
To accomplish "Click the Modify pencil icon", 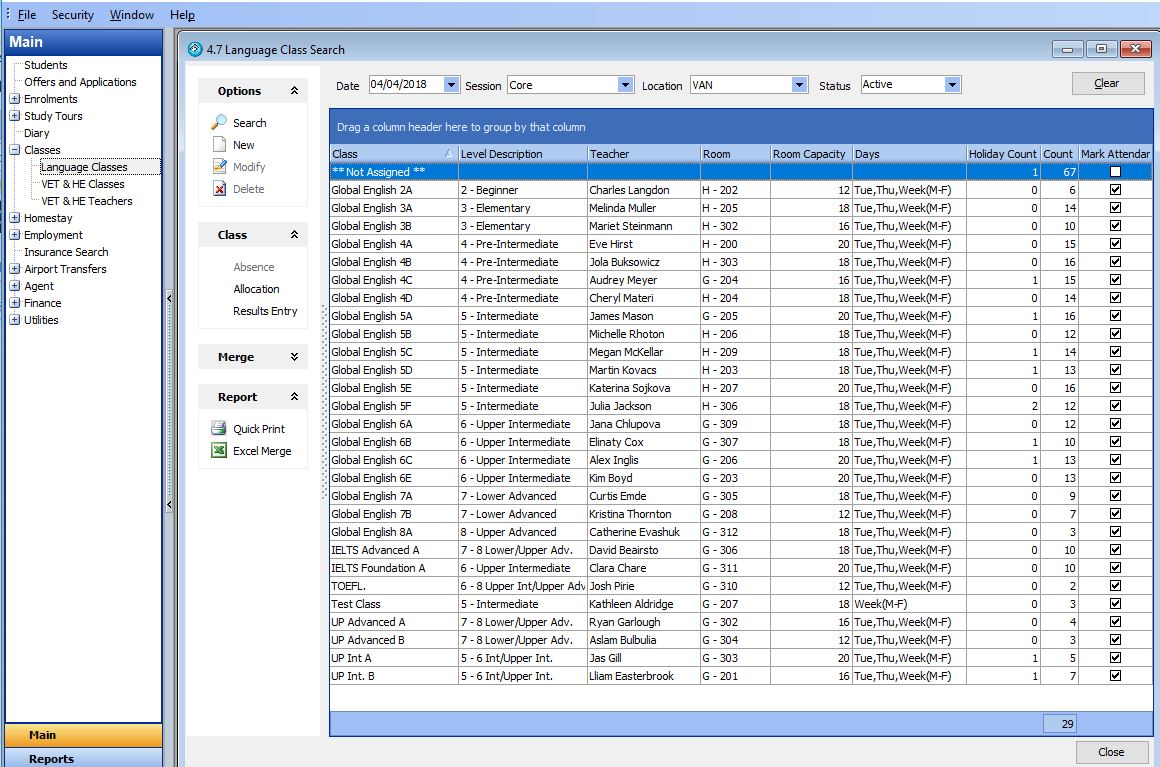I will click(219, 167).
